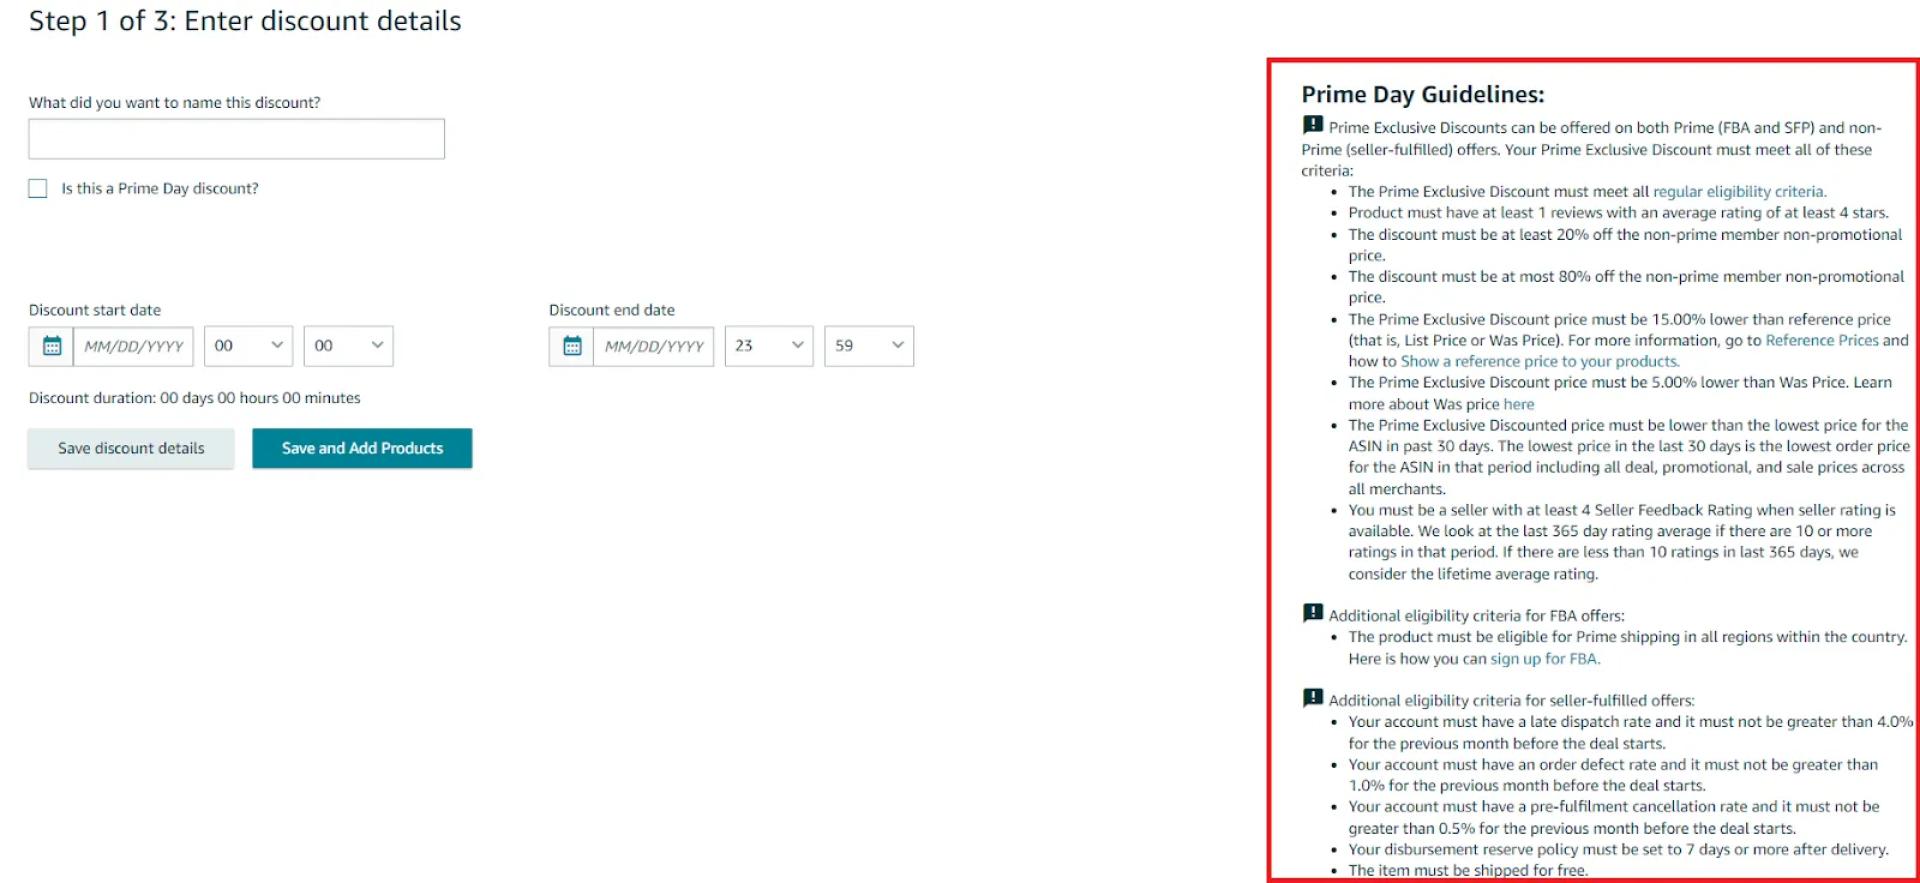1920x883 pixels.
Task: Check the 'Is this a Prime Day discount?' box
Action: (38, 189)
